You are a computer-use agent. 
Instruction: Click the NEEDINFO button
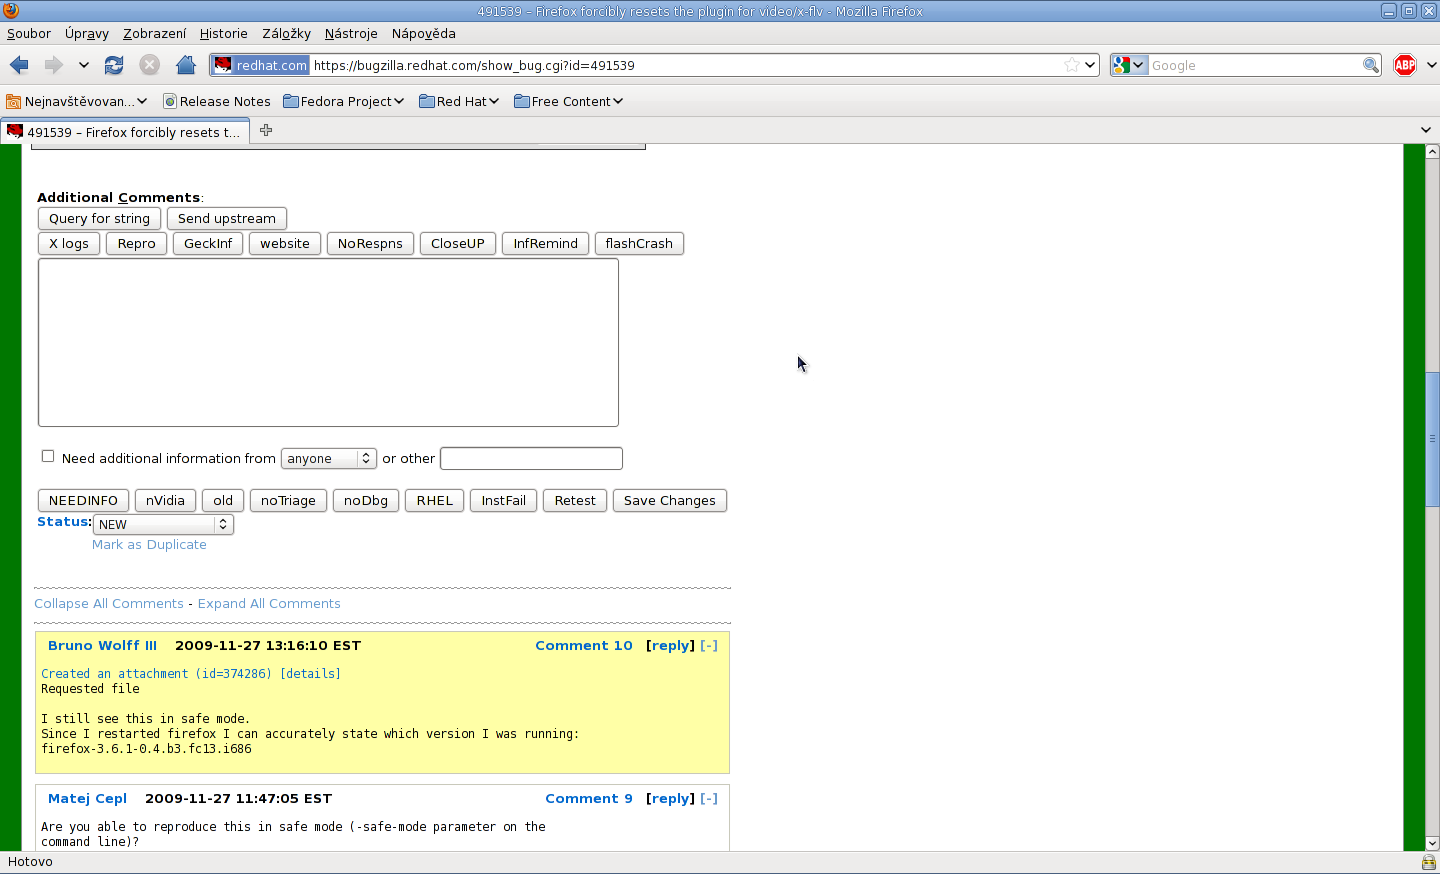coord(83,500)
